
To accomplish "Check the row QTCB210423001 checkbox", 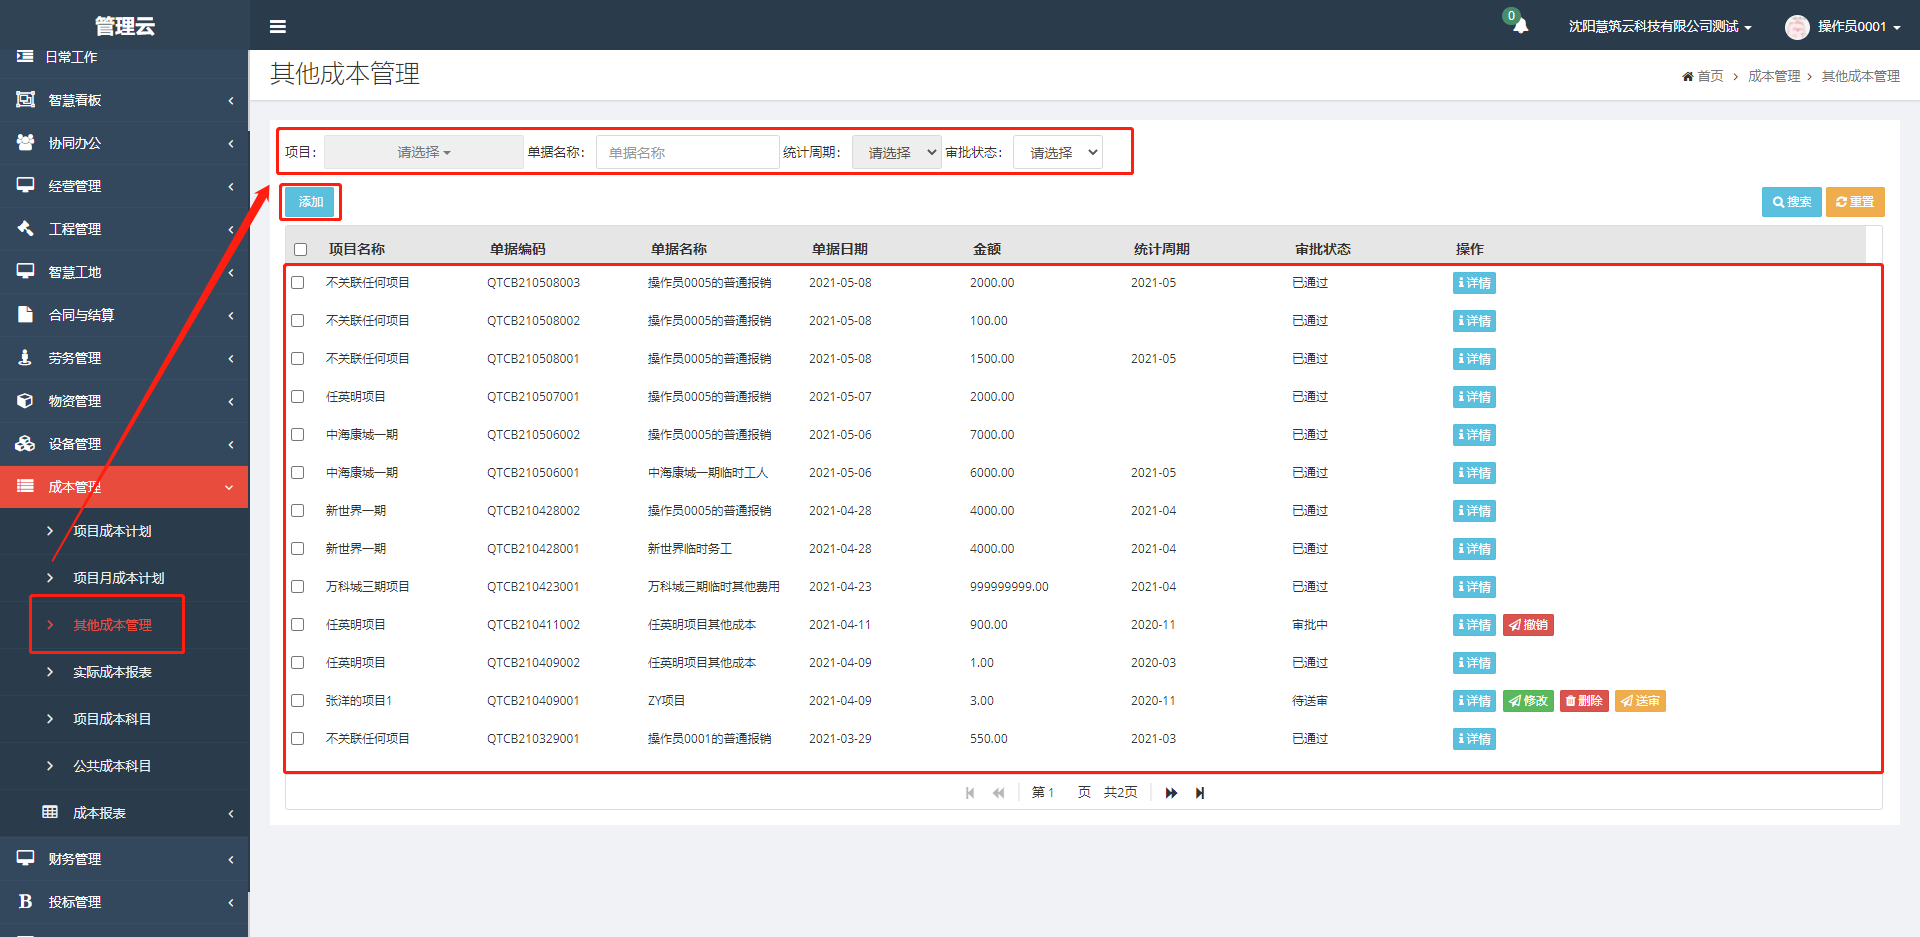I will pos(298,587).
